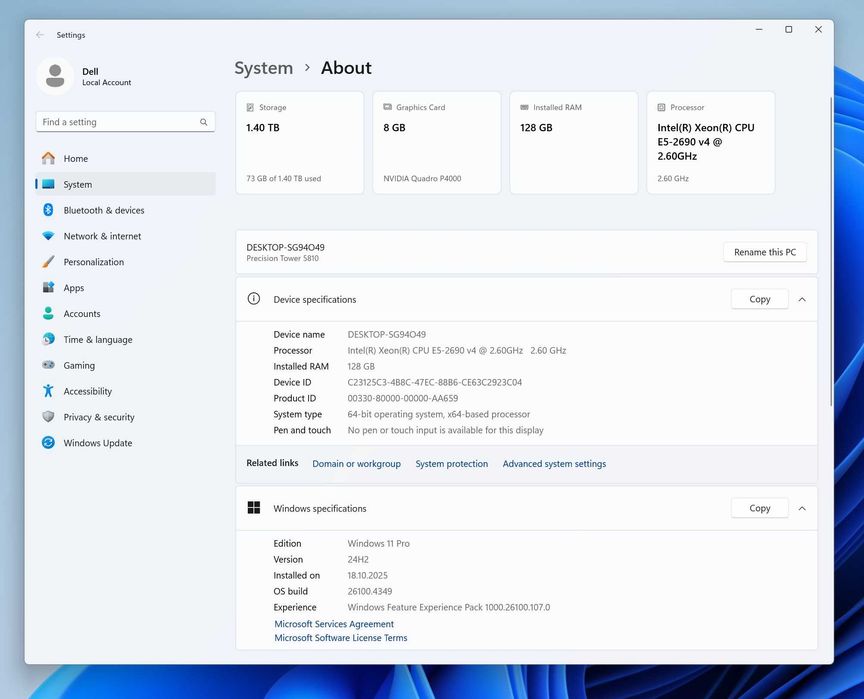
Task: Click 73 GB of 1.40 TB used
Action: click(283, 178)
